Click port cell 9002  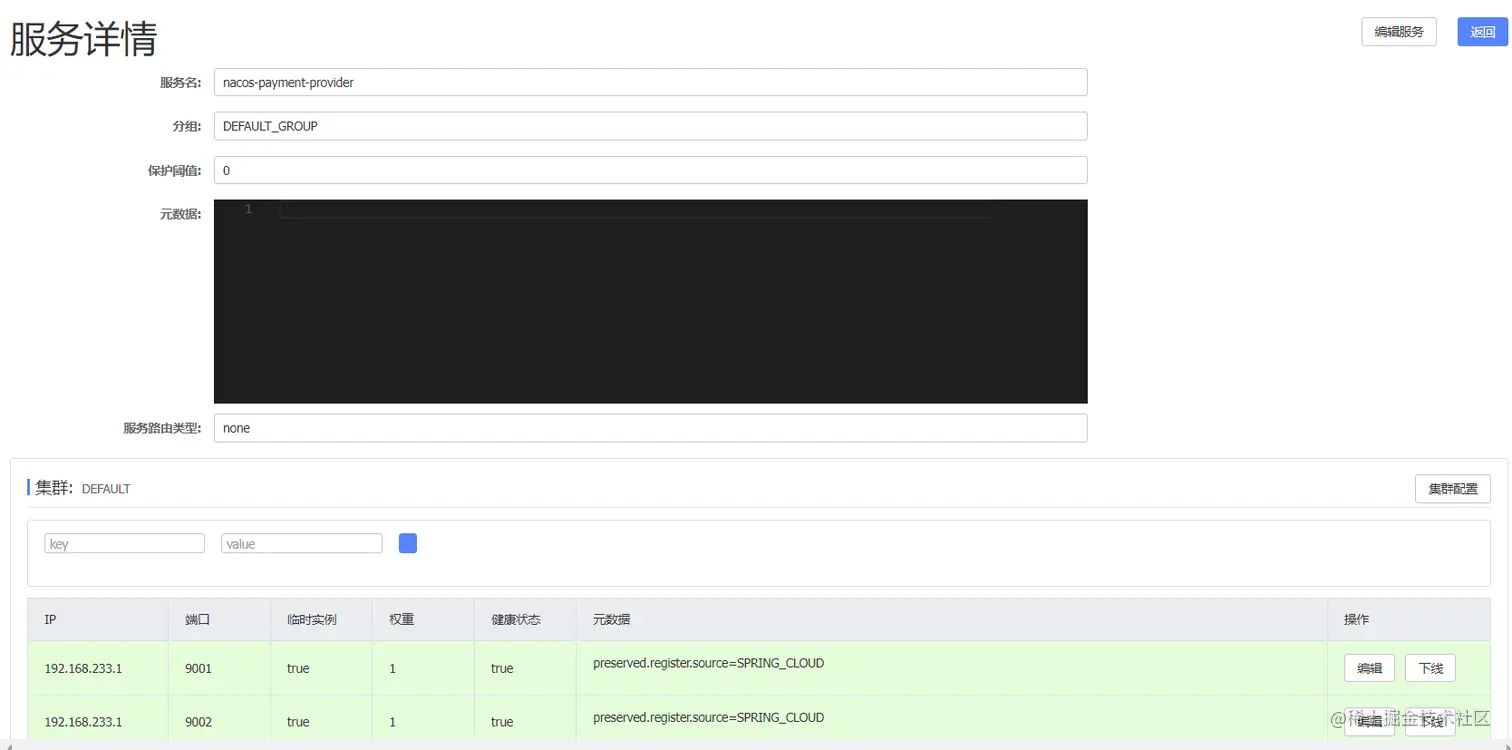pyautogui.click(x=198, y=721)
